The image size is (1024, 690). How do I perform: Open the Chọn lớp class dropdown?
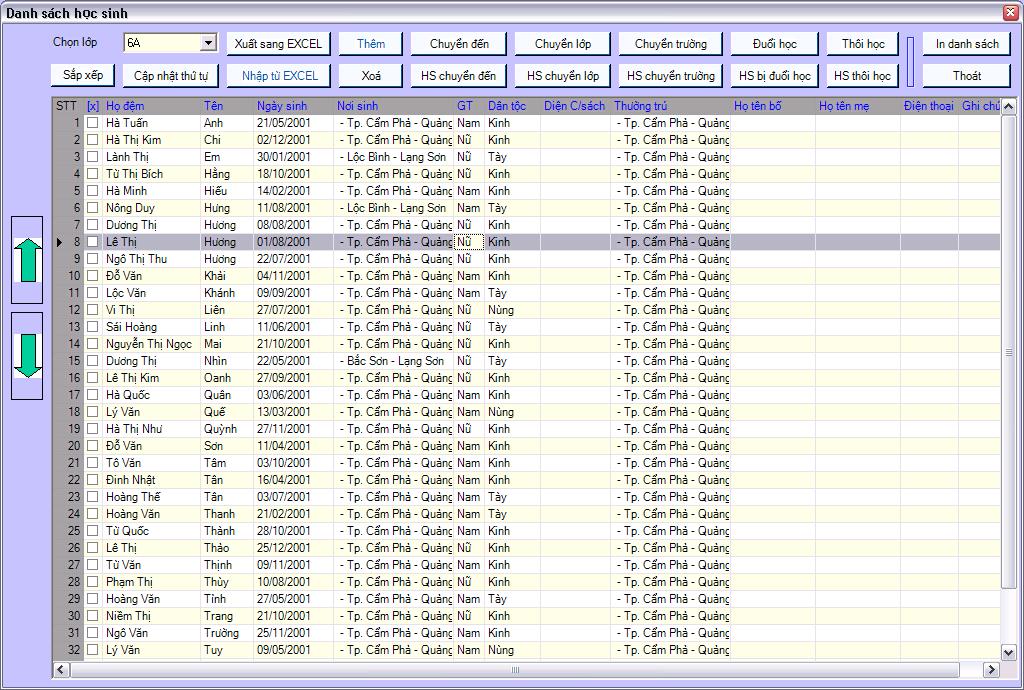(x=208, y=43)
